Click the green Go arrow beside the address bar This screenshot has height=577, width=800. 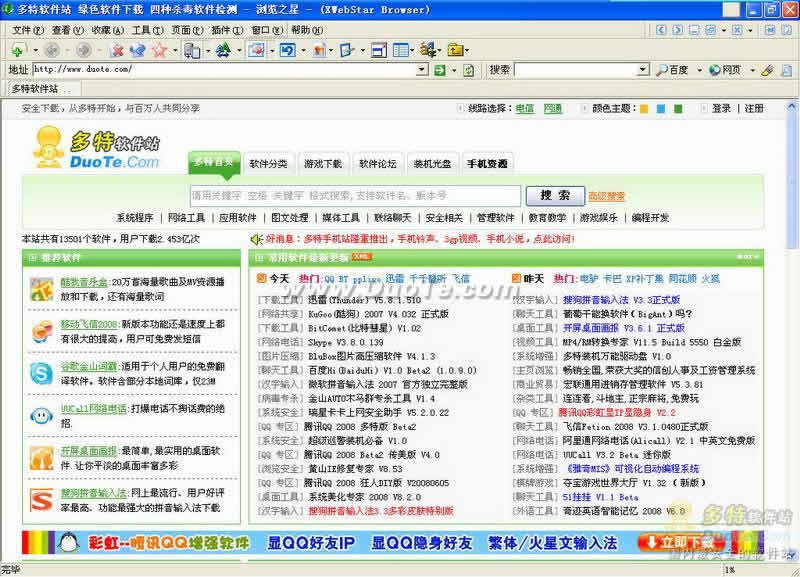(x=440, y=70)
